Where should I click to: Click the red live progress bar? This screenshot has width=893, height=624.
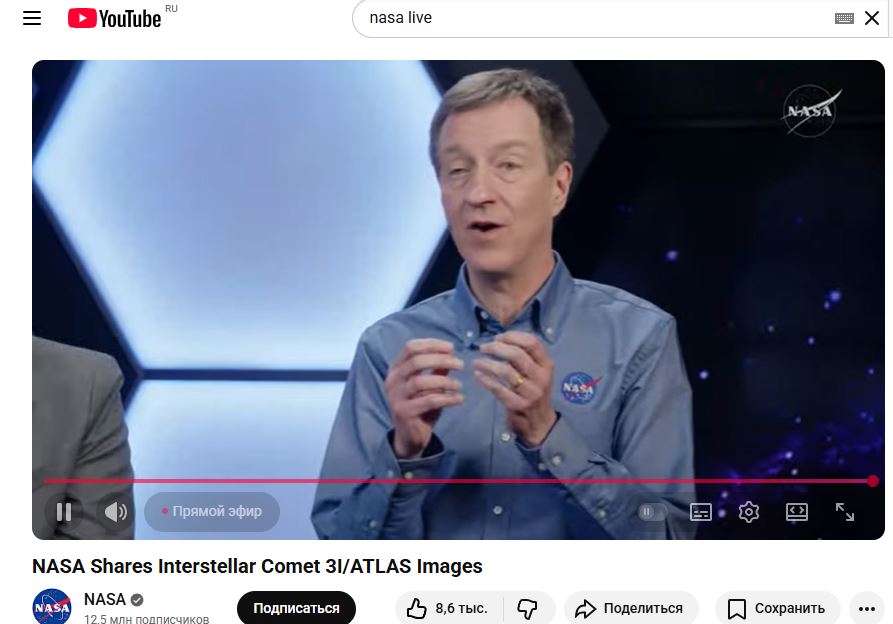point(458,481)
